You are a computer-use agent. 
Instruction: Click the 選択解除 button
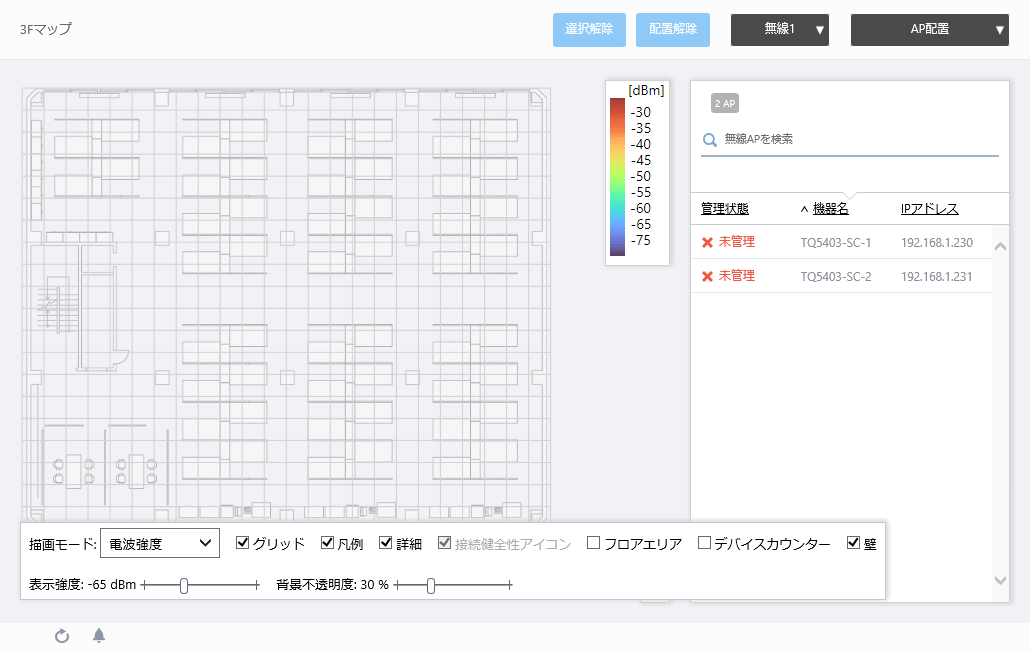tap(589, 30)
